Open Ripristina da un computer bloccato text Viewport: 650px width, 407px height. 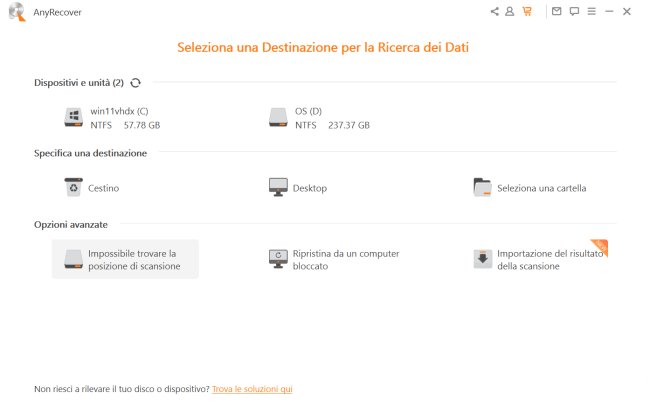pos(346,260)
